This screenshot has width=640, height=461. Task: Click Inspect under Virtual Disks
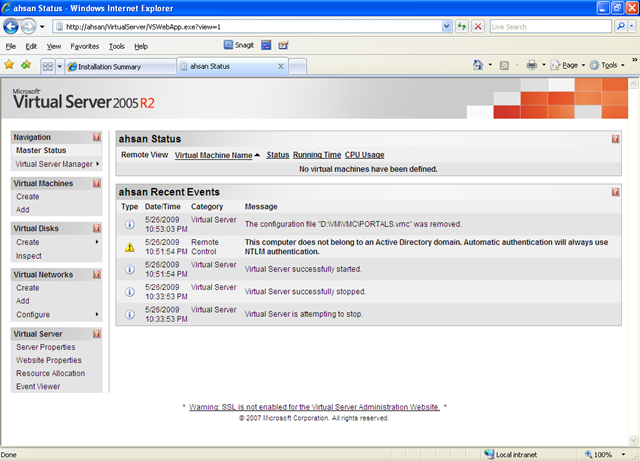(29, 256)
